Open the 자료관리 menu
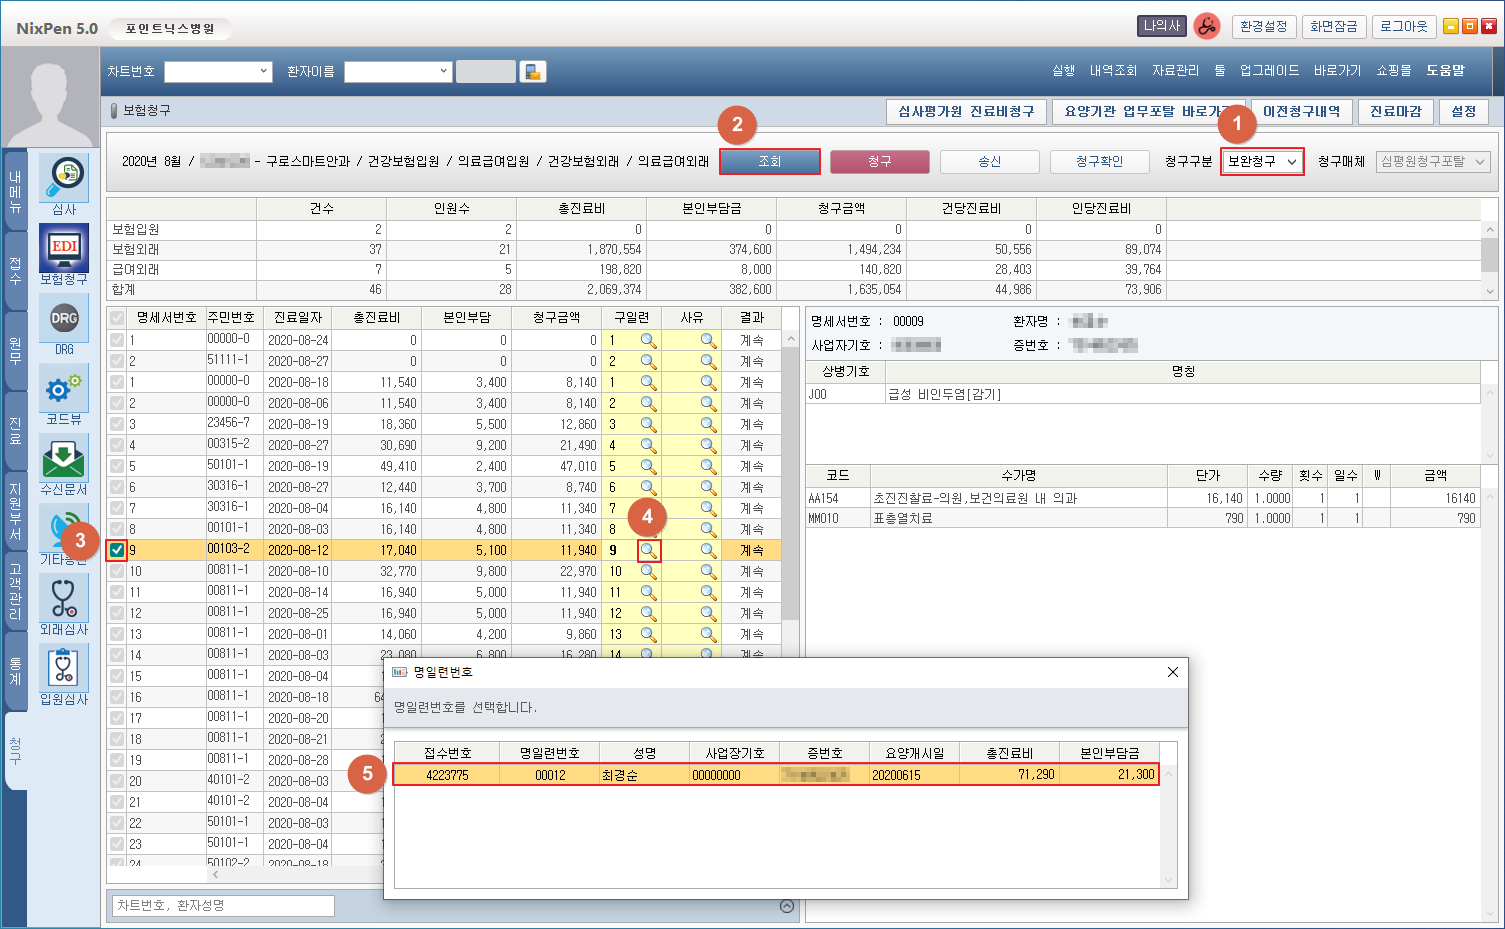The width and height of the screenshot is (1505, 929). [x=1175, y=71]
